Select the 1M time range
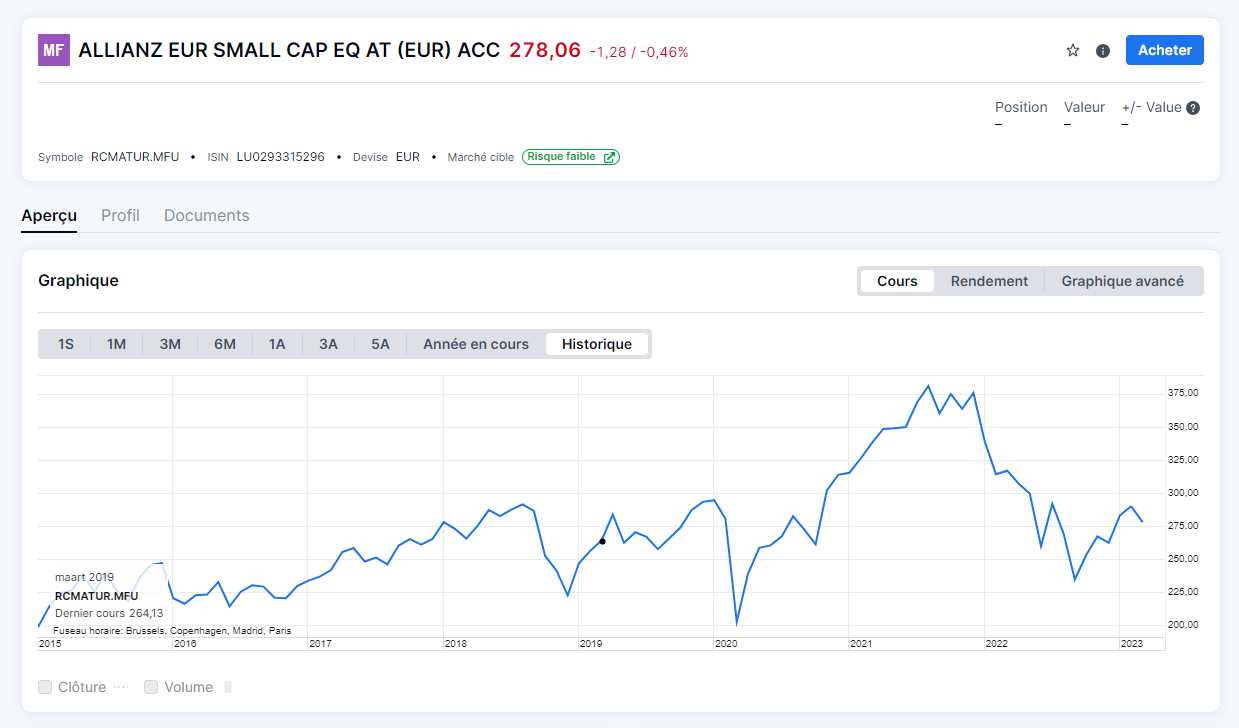Viewport: 1239px width, 728px height. coord(117,344)
